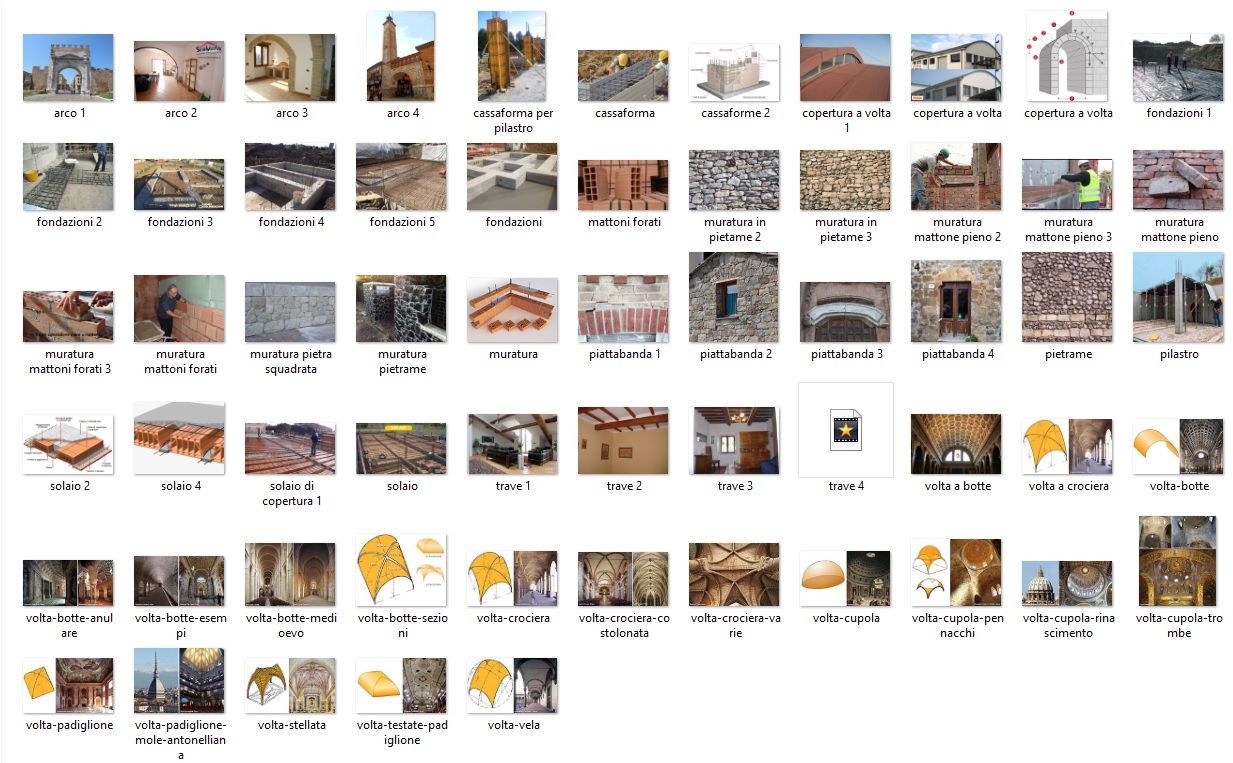Viewport: 1233px width, 763px height.
Task: Click the file name 'fondazioni' without number
Action: click(x=513, y=222)
